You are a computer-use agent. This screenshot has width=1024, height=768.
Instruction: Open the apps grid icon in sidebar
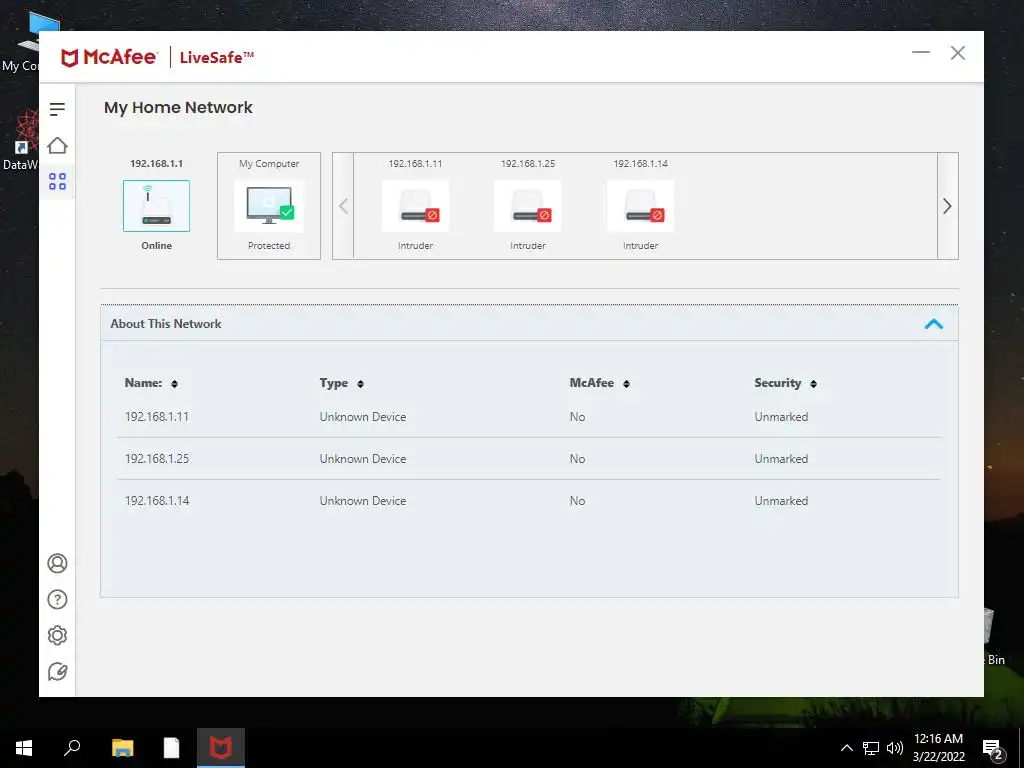(57, 182)
